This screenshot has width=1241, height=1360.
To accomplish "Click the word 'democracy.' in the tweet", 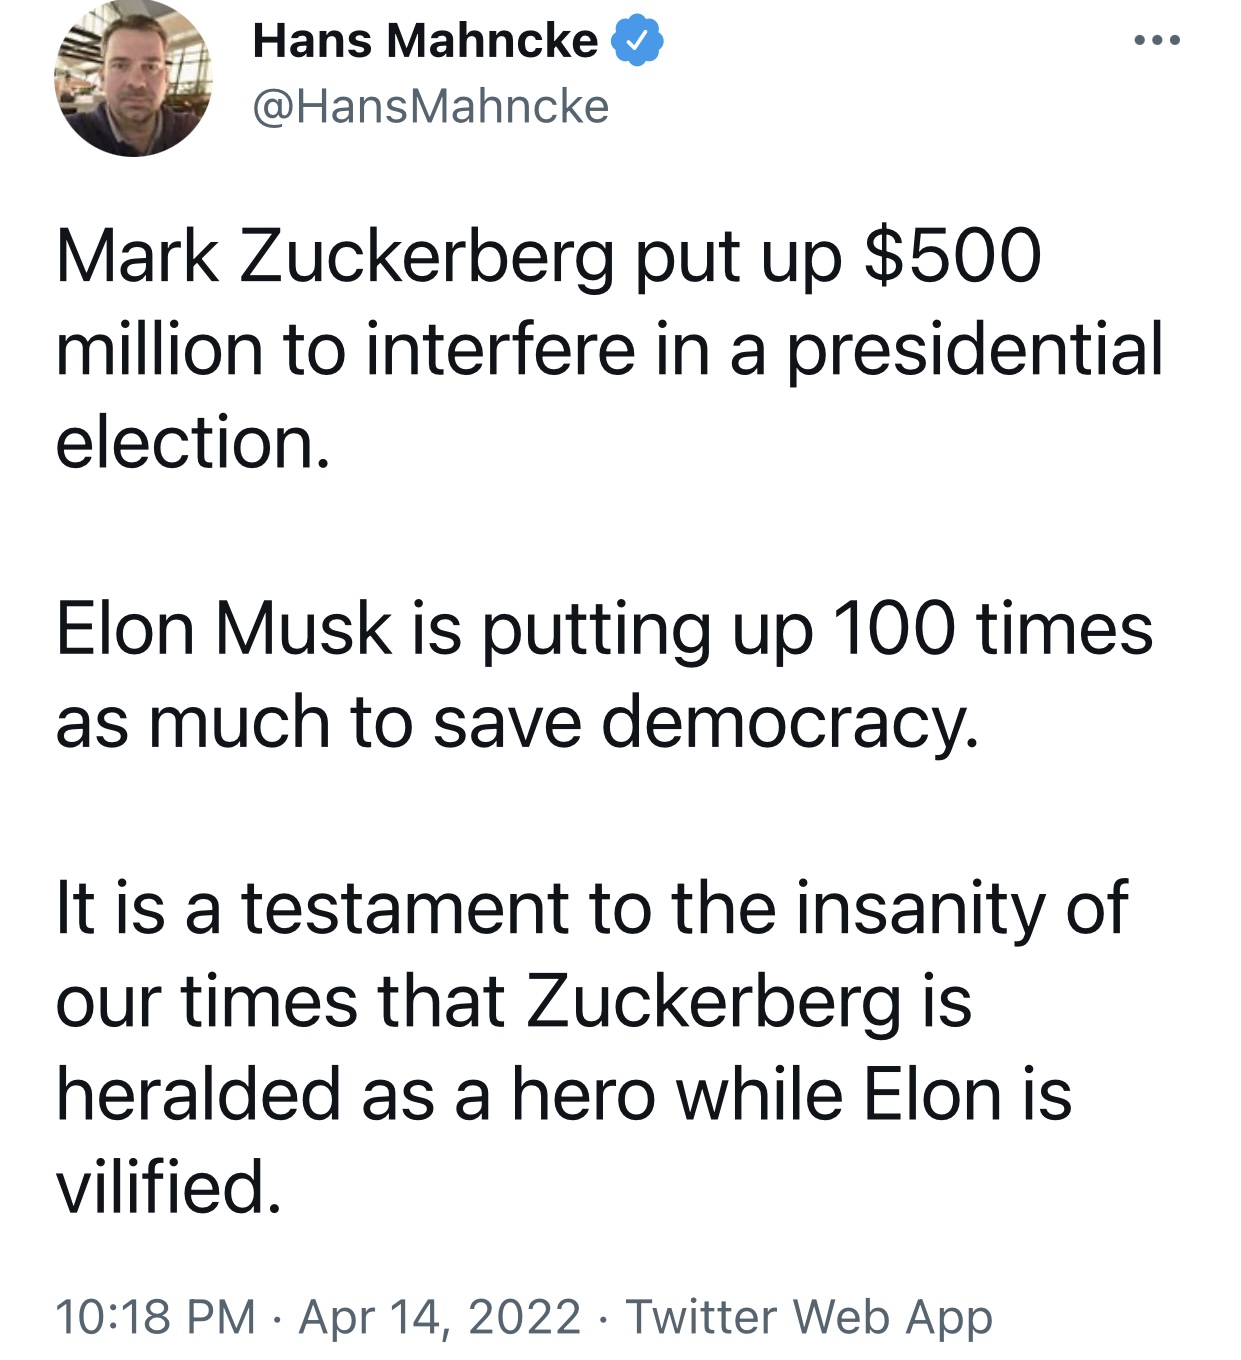I will point(790,722).
